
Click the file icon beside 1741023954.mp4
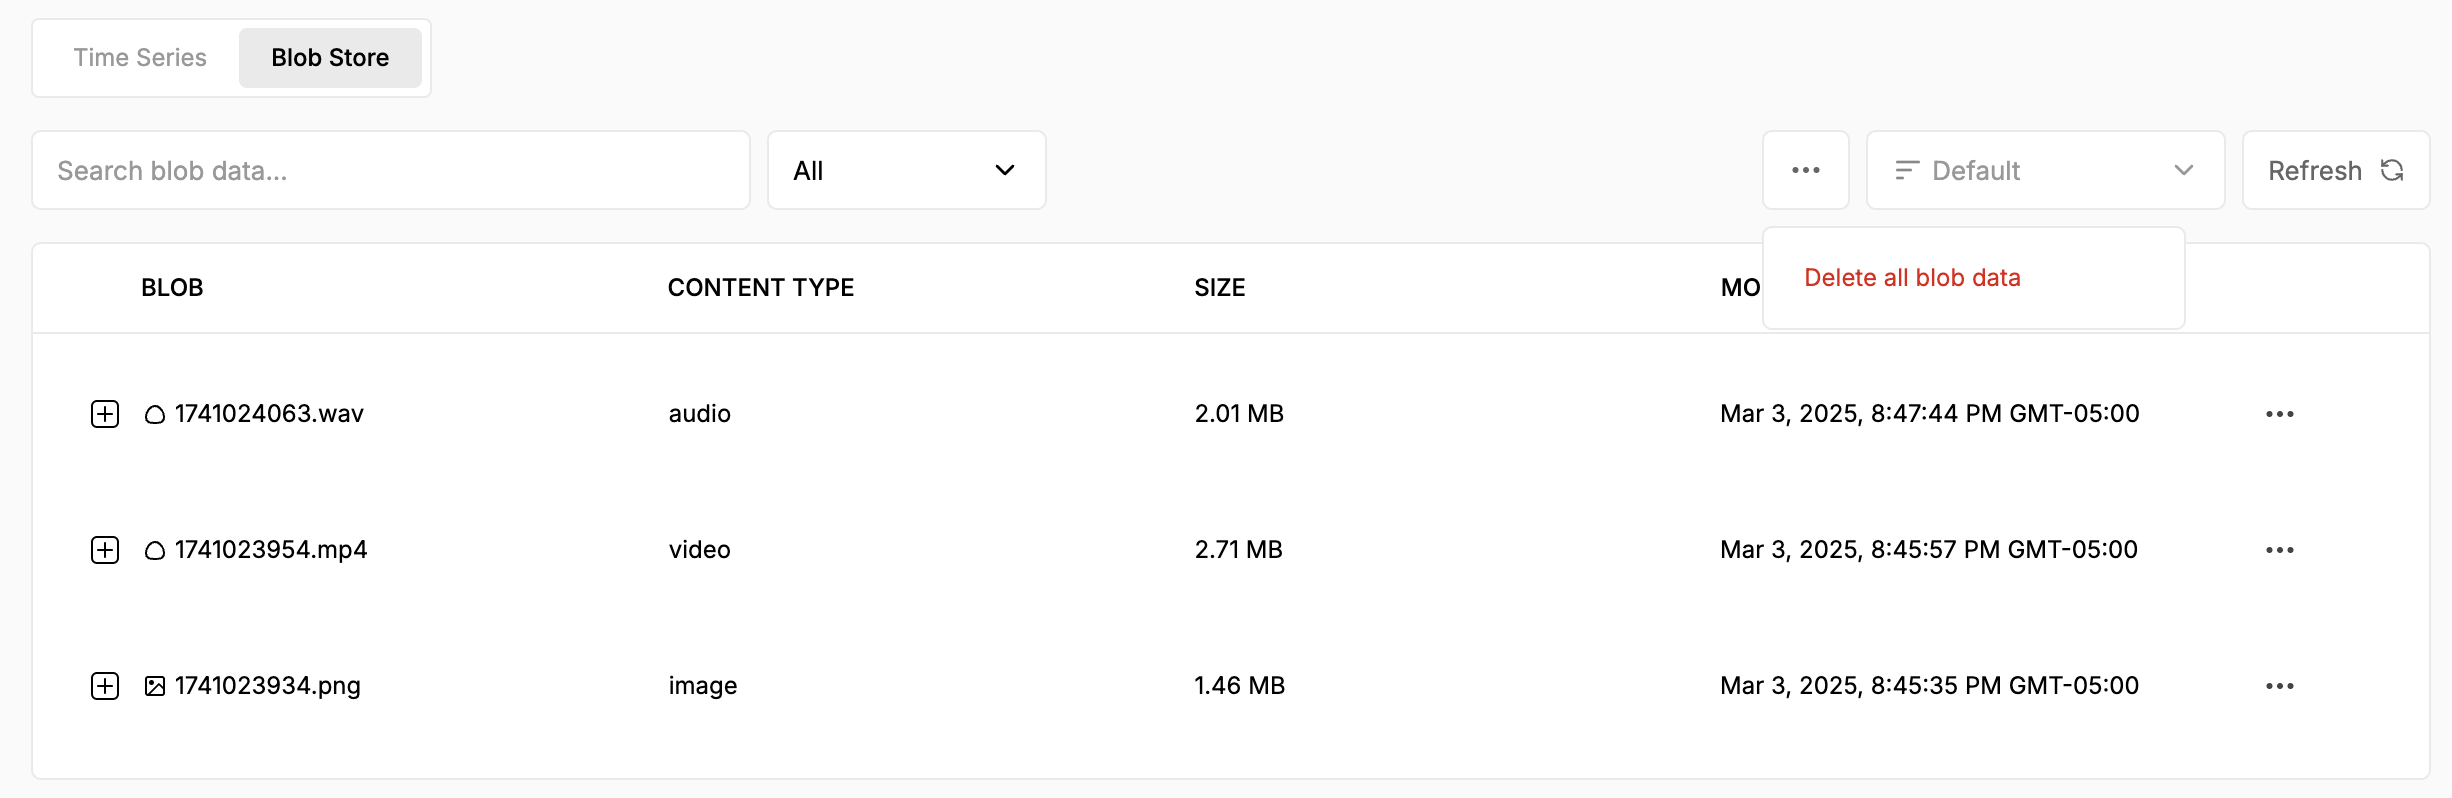pyautogui.click(x=154, y=550)
